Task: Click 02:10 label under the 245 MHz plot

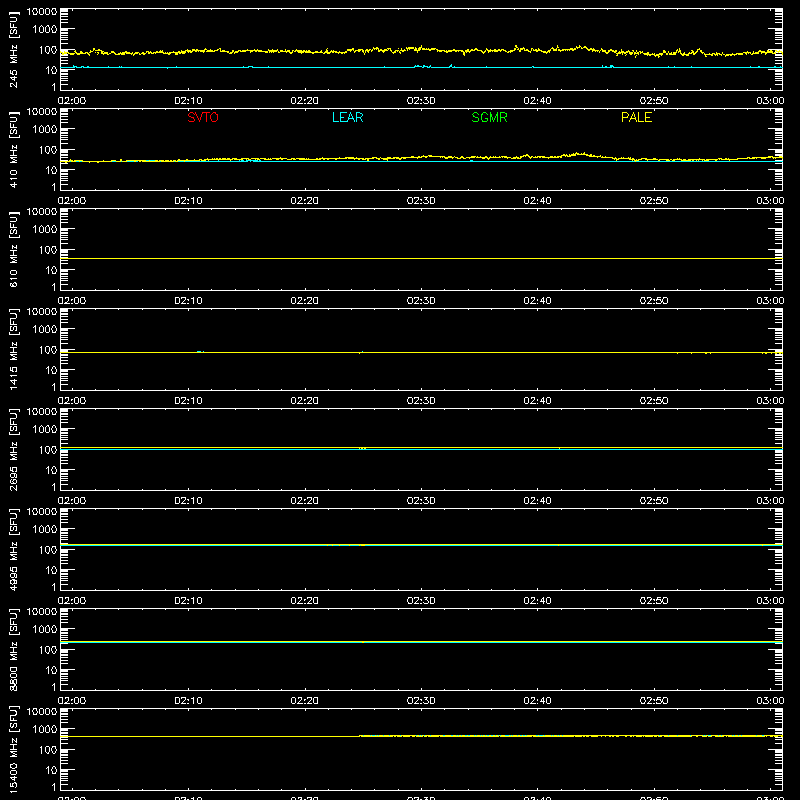Action: point(188,101)
